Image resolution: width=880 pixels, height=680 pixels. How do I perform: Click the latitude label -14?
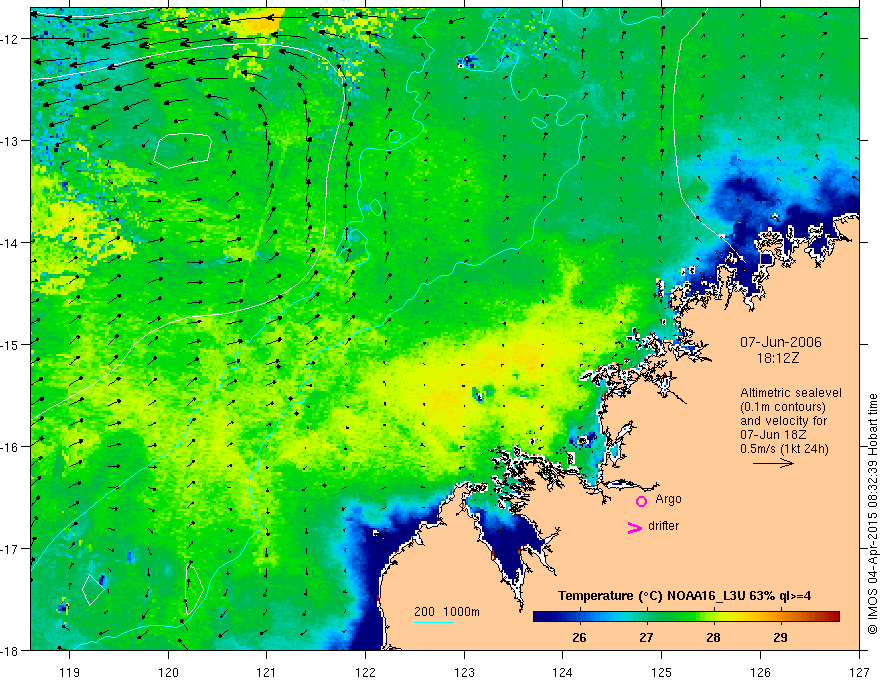[10, 243]
